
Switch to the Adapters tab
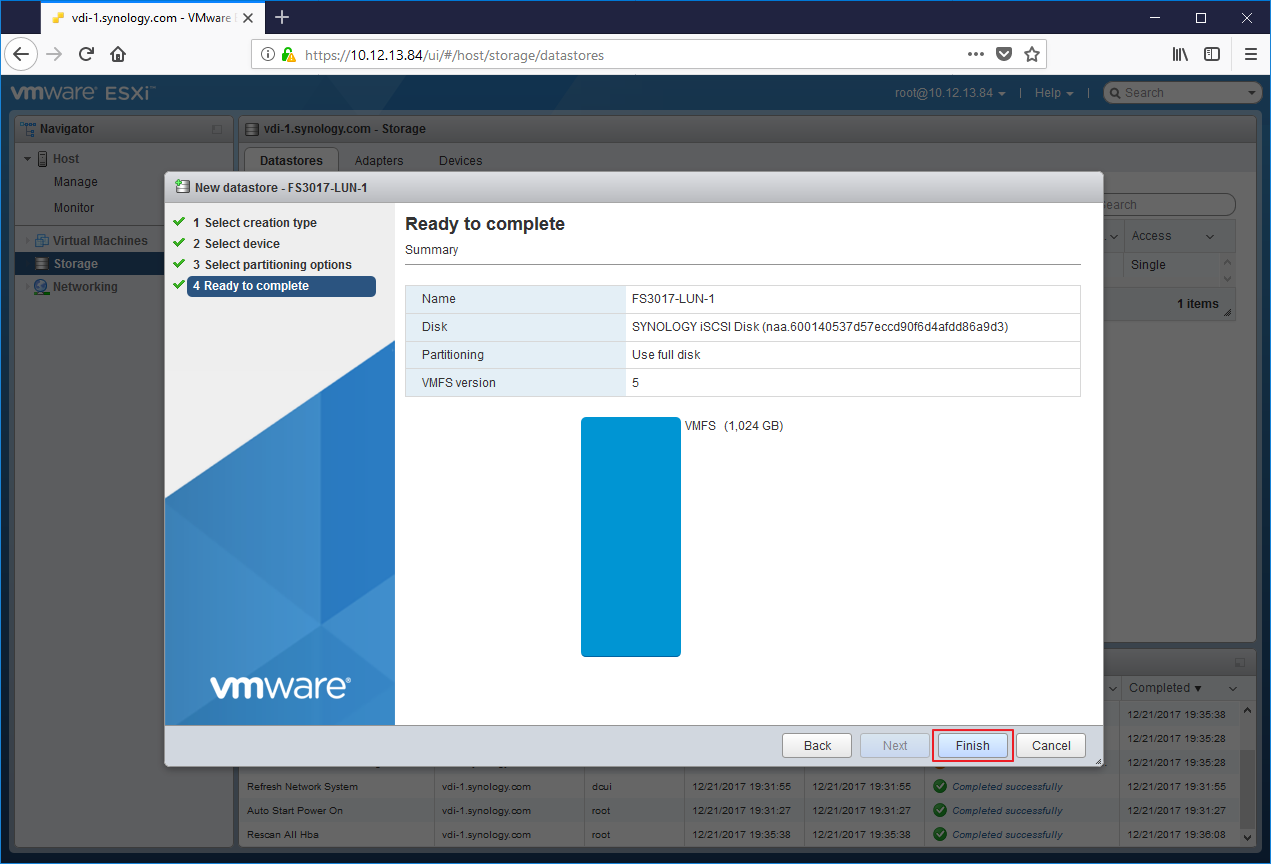tap(379, 160)
